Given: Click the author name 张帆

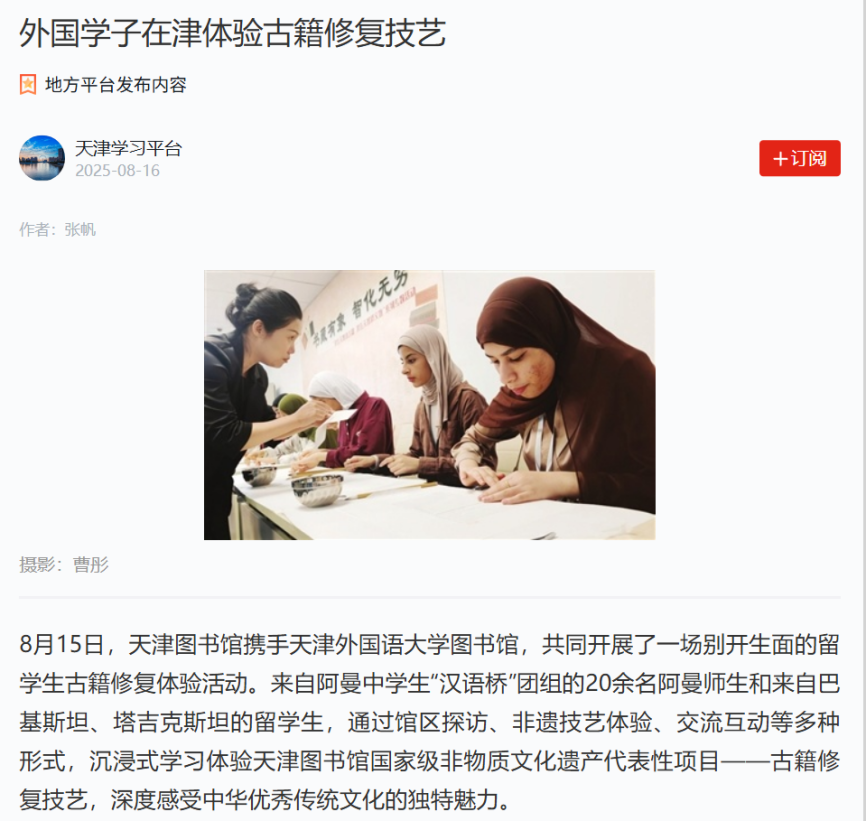Looking at the screenshot, I should click(x=80, y=229).
